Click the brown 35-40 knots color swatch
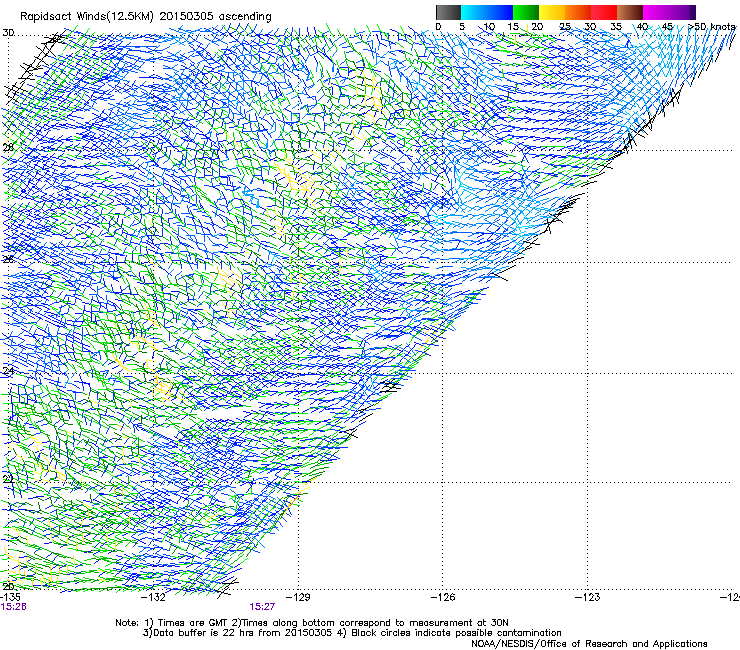This screenshot has width=740, height=650. point(630,12)
